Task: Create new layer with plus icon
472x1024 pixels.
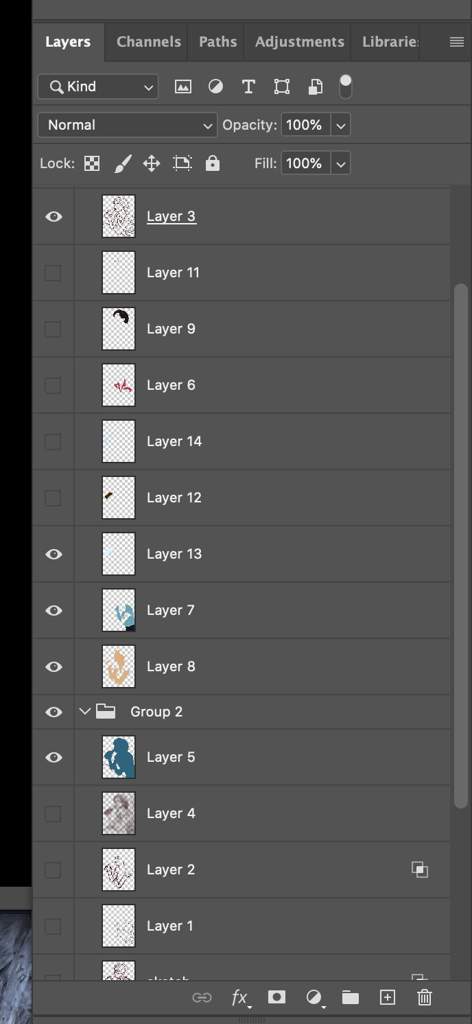Action: coord(388,997)
